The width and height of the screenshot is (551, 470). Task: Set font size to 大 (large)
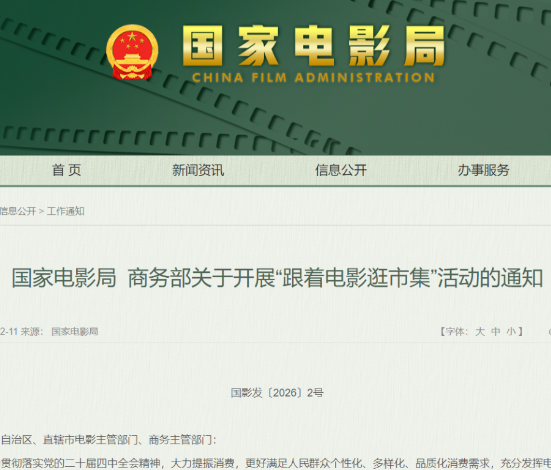click(480, 331)
